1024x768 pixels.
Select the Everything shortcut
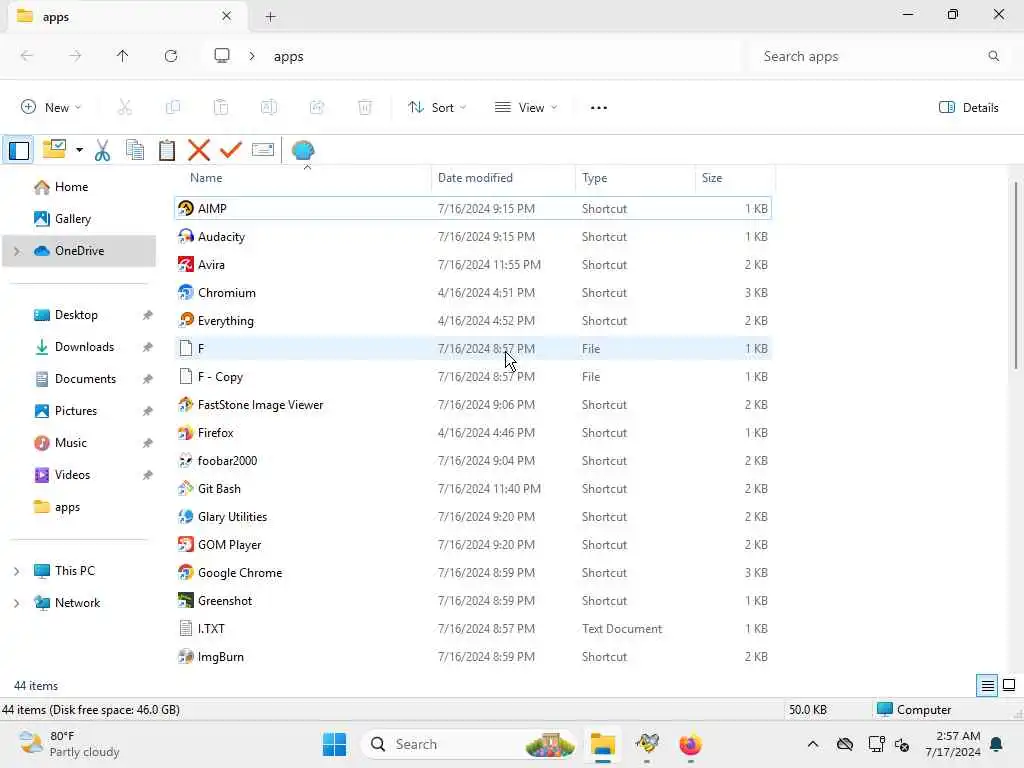click(473, 321)
